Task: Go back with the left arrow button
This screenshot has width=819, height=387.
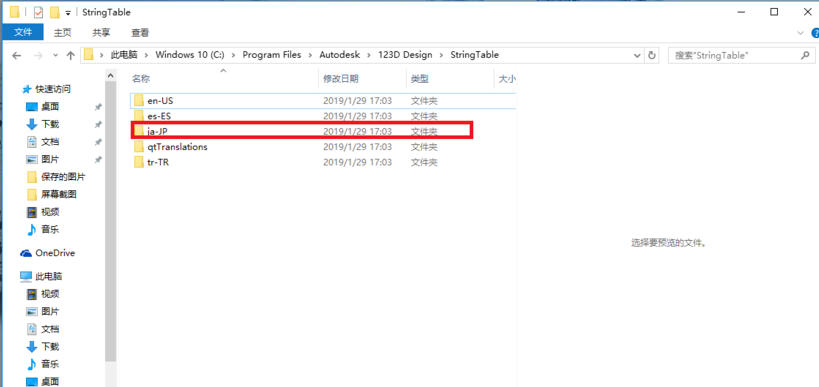Action: 16,55
